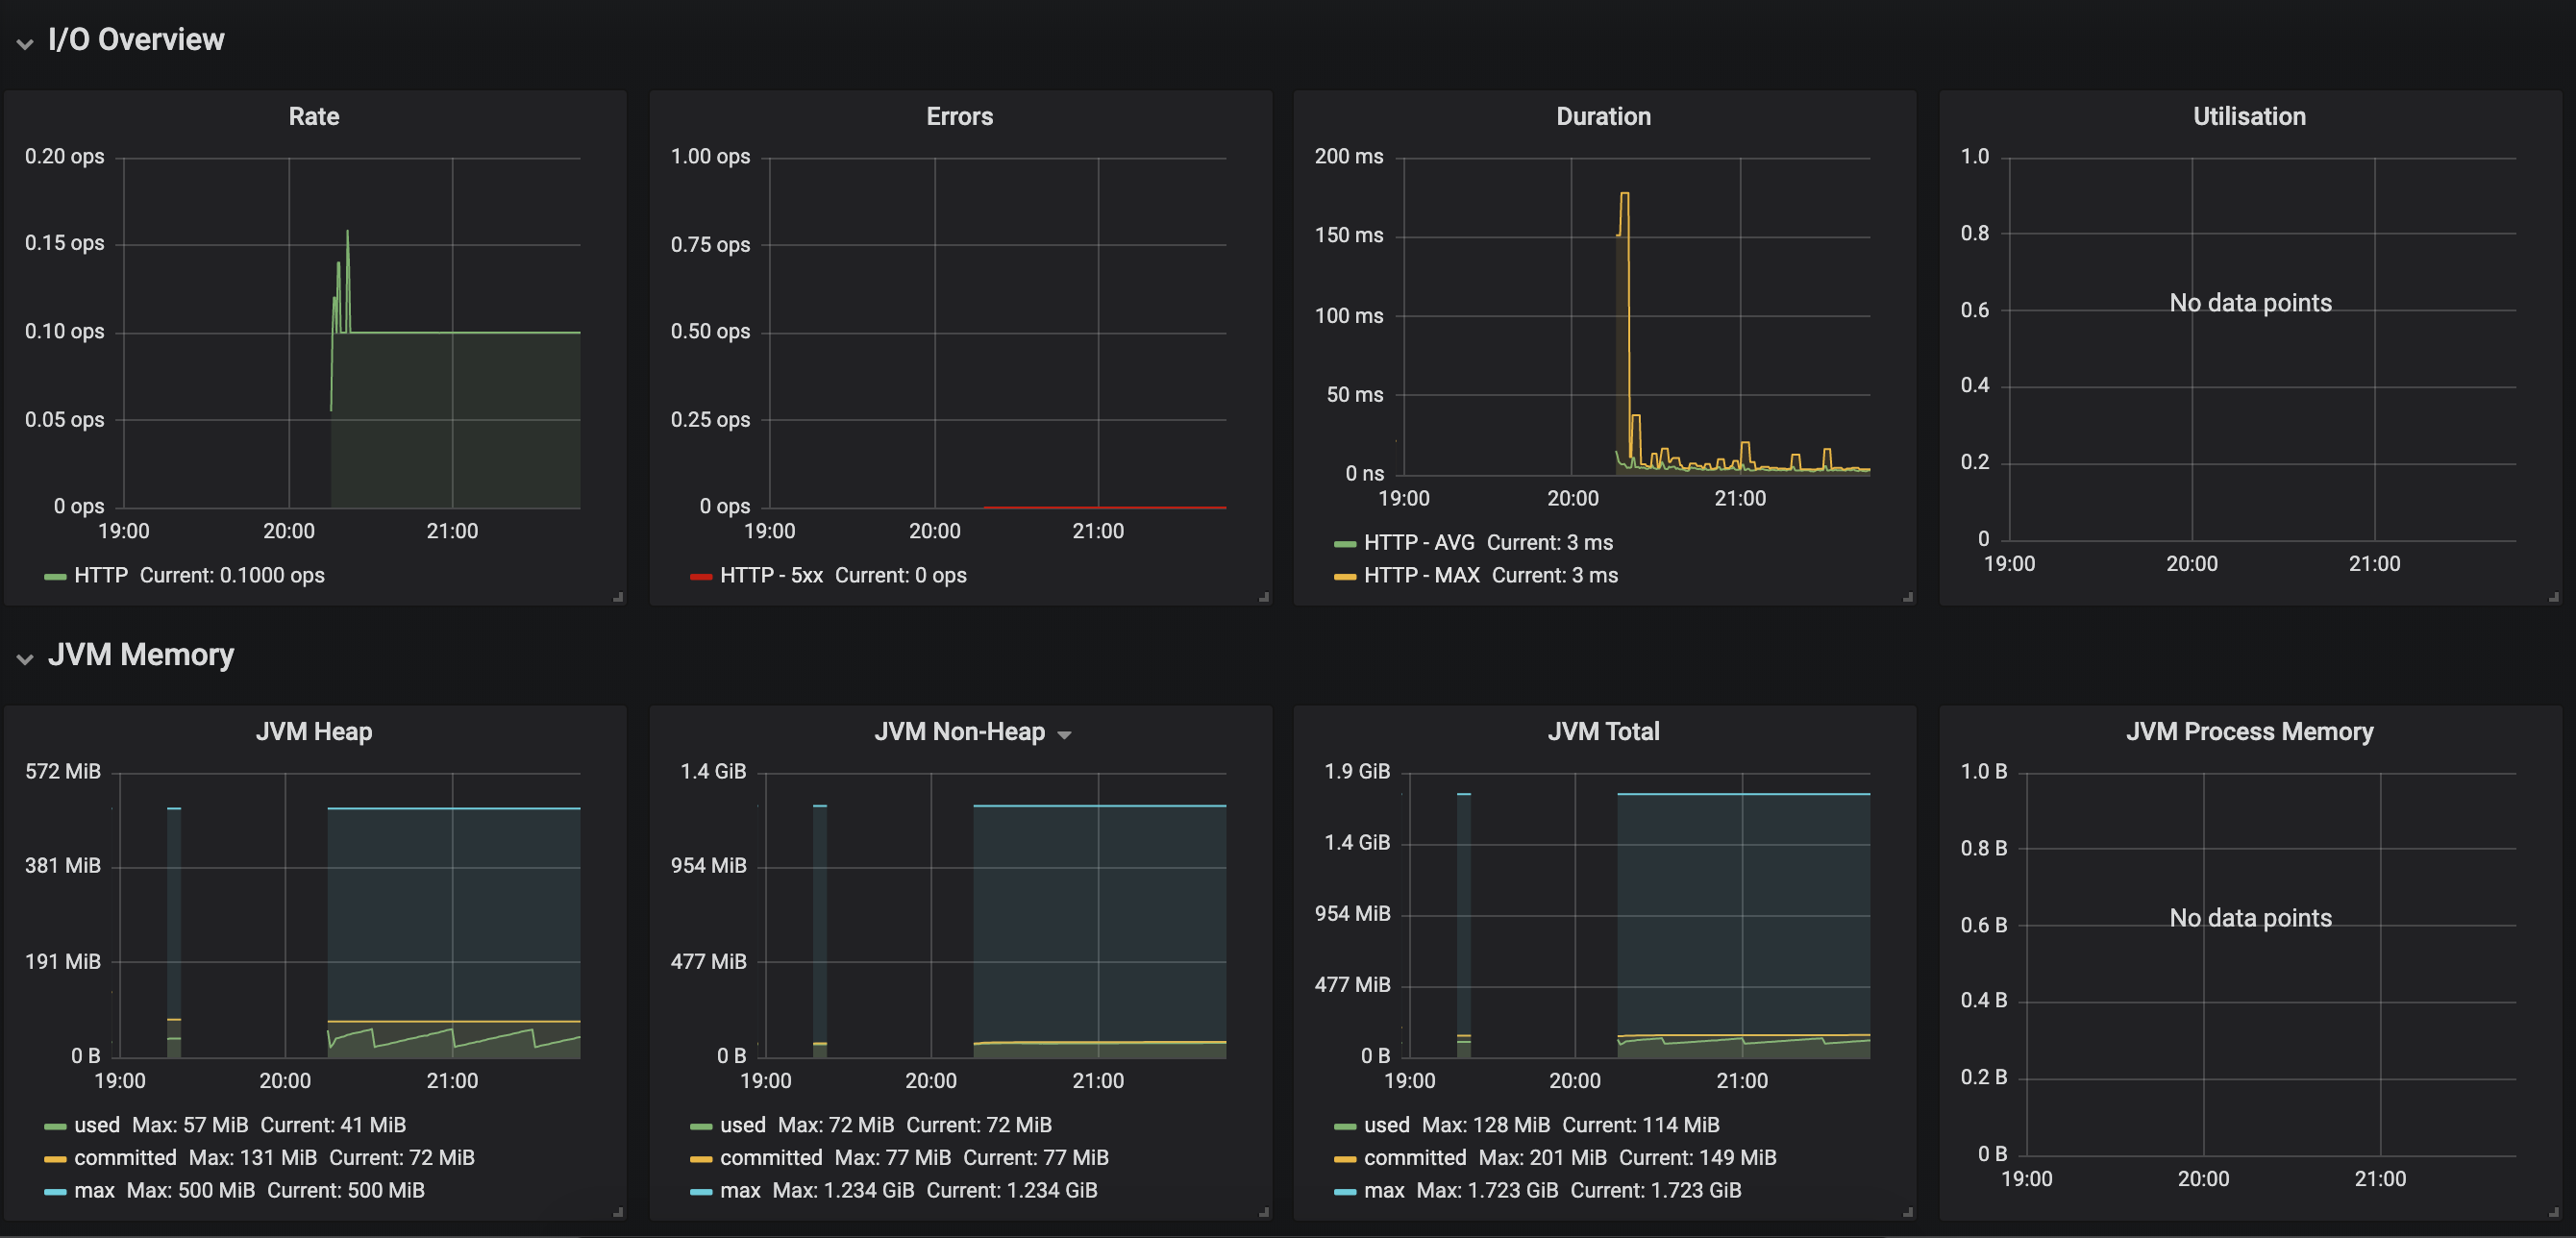Viewport: 2576px width, 1238px height.
Task: Click the JVM Total panel resize handle
Action: (x=1908, y=1212)
